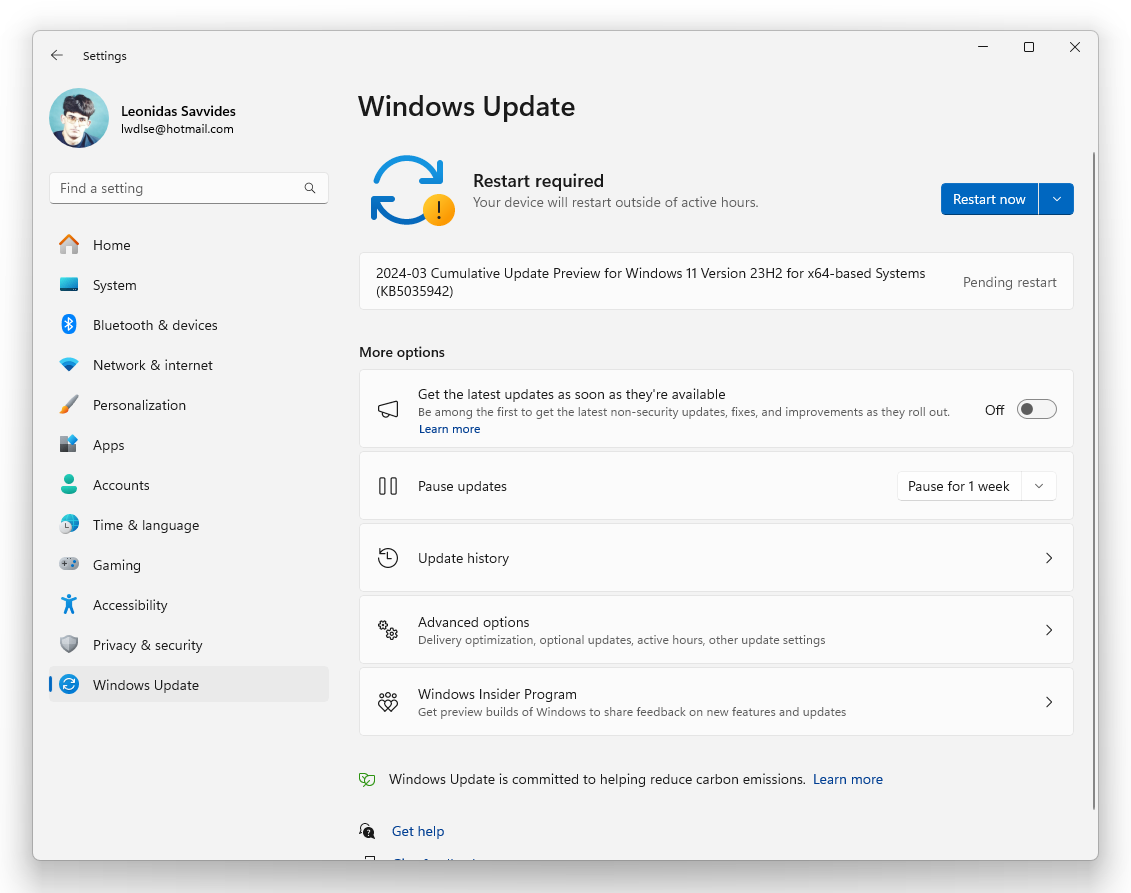Click the Personalization paintbrush icon
The image size is (1131, 893).
(x=69, y=405)
